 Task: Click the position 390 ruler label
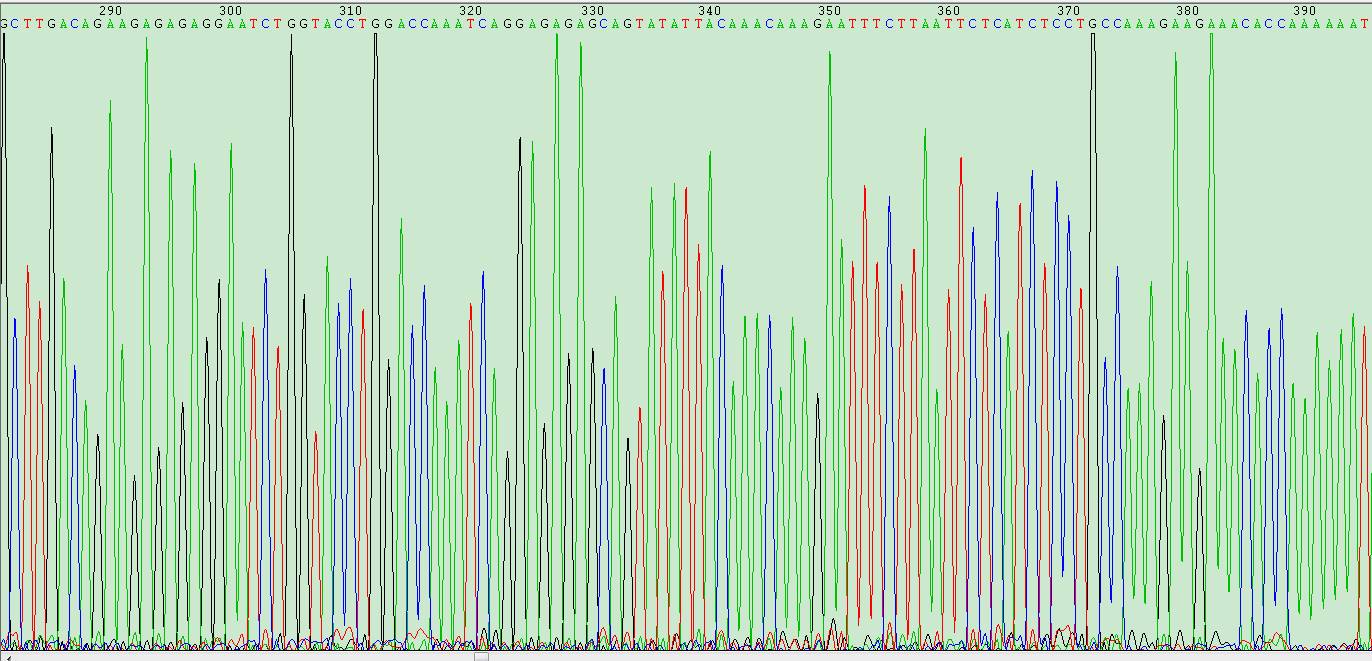[1305, 10]
